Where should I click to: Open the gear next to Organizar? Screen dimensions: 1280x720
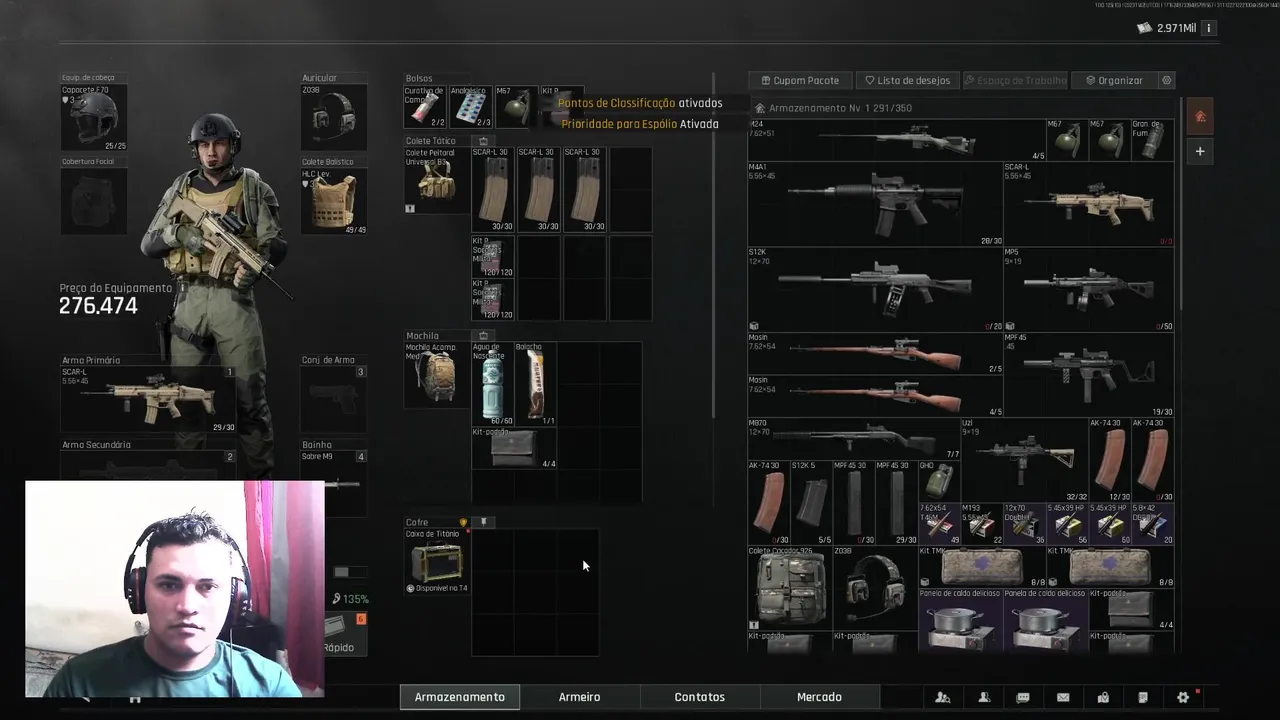(x=1166, y=80)
